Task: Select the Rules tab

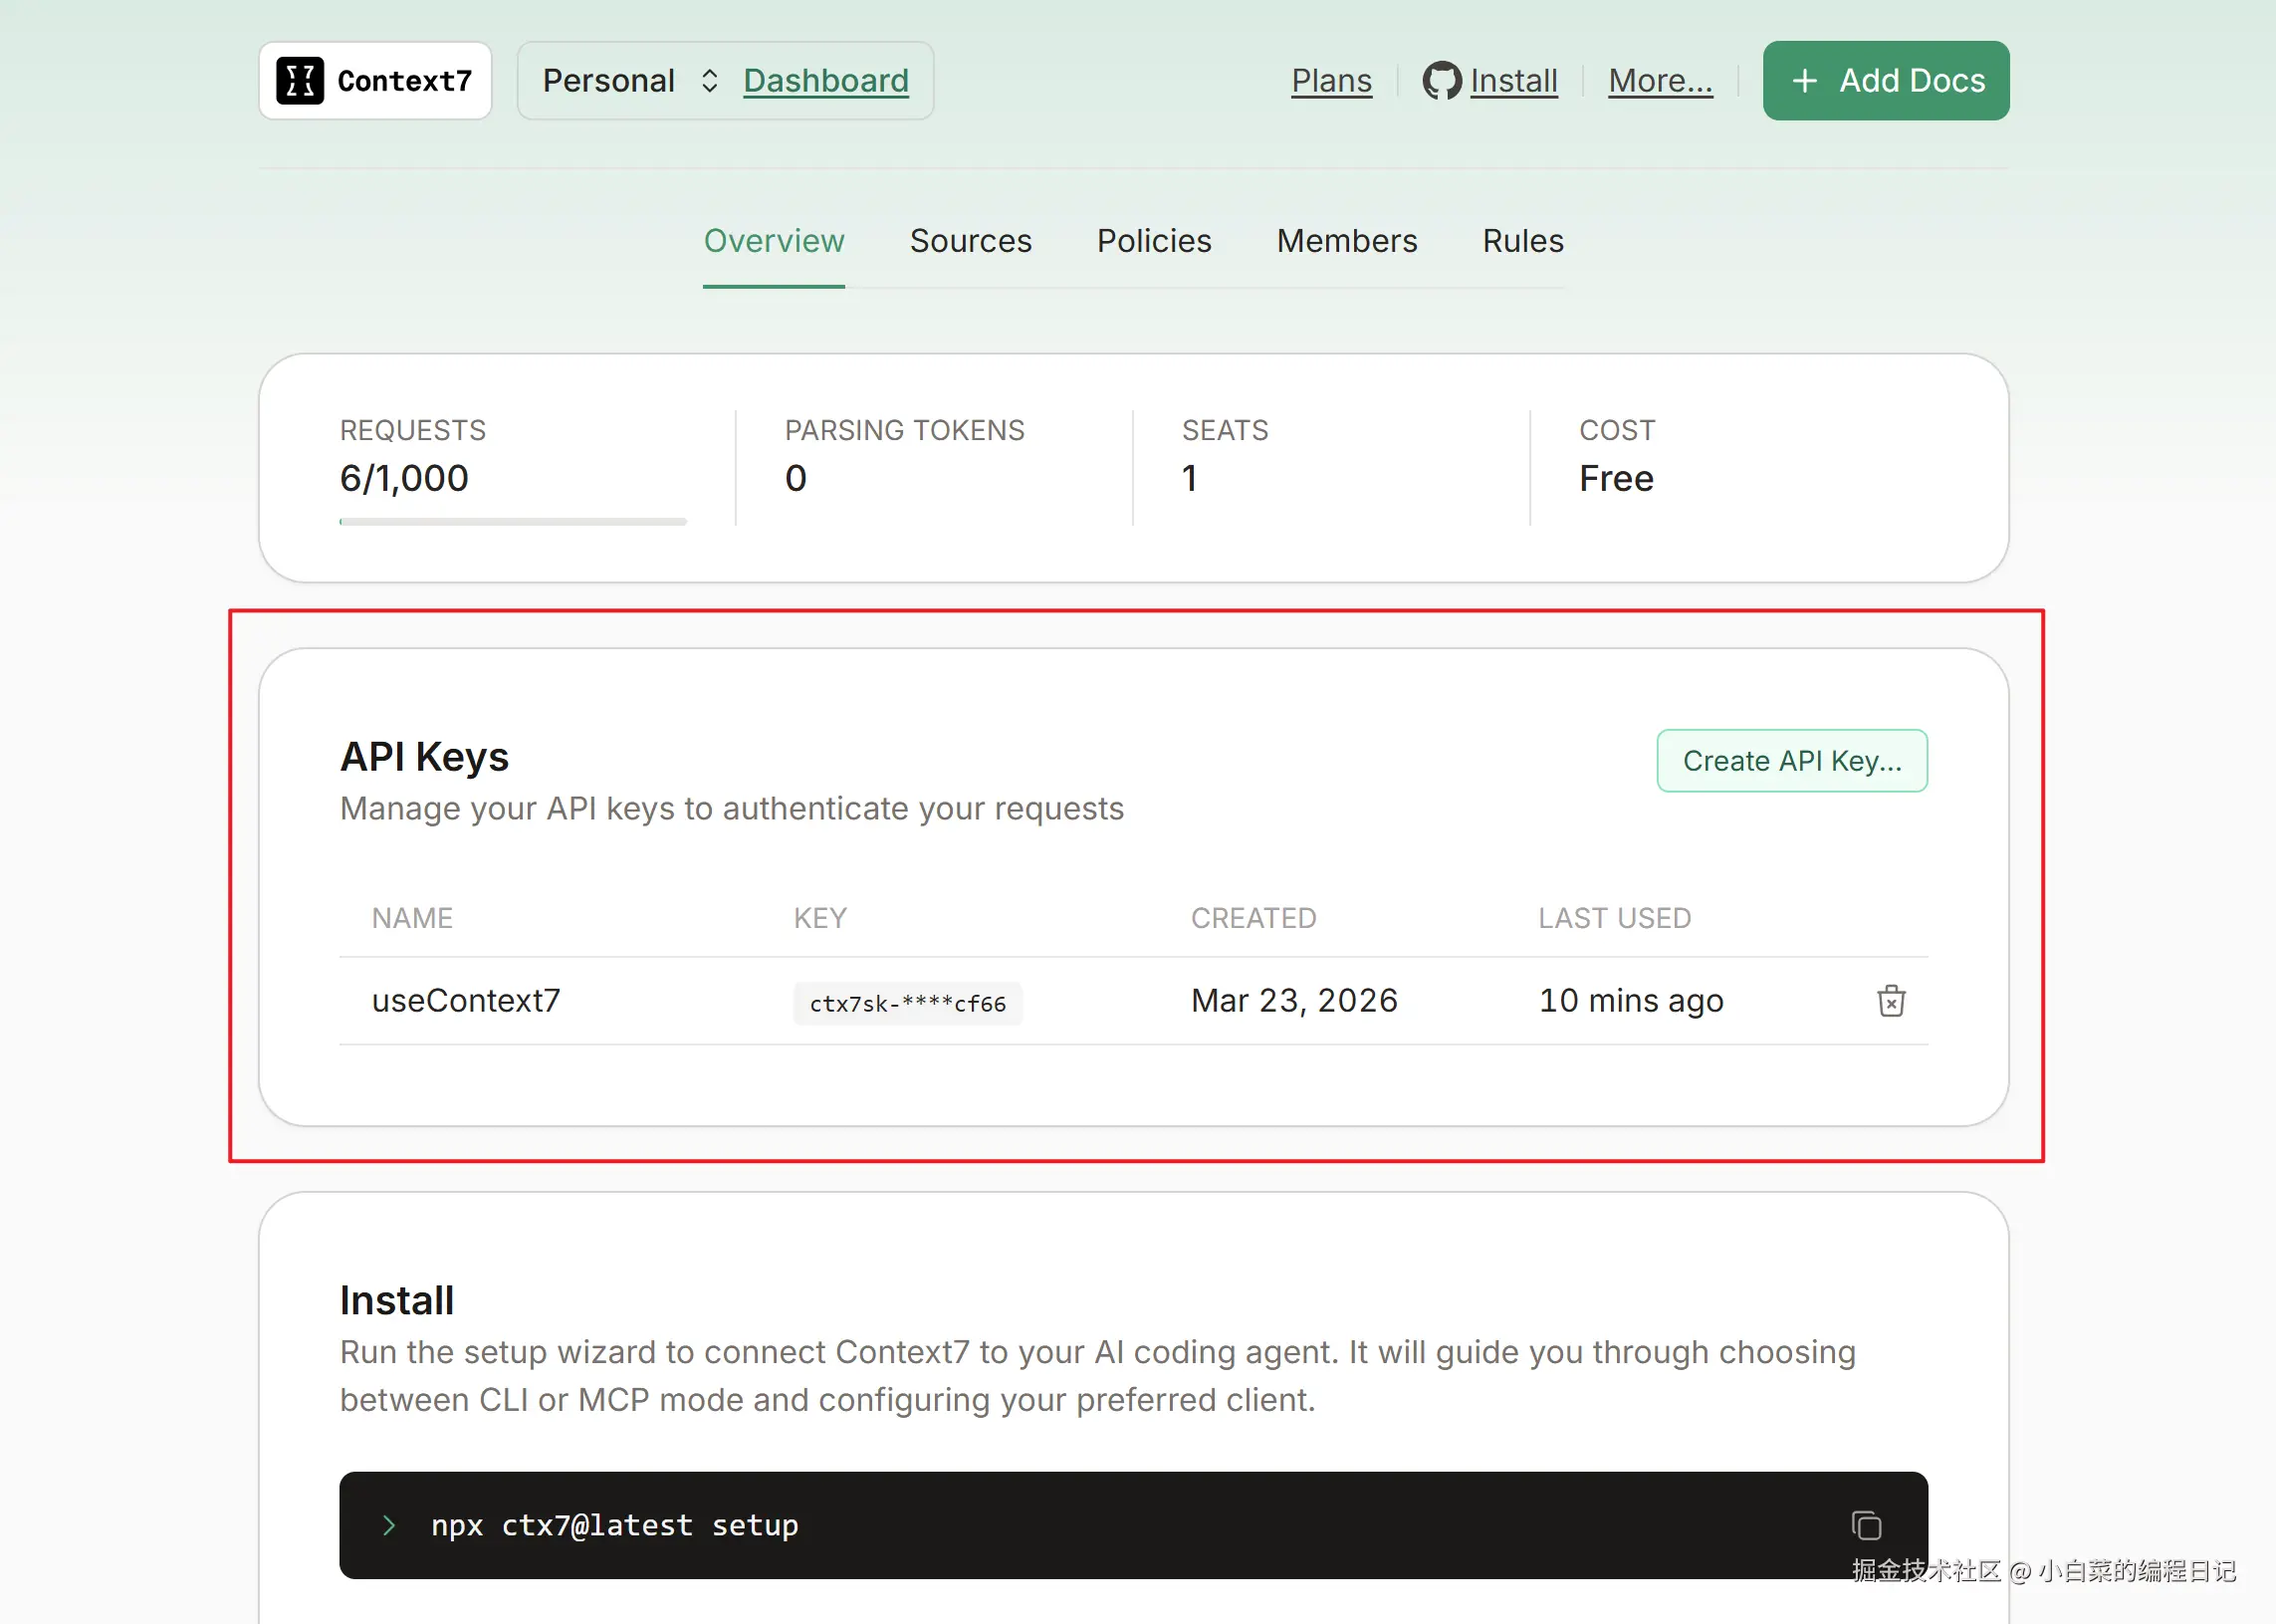Action: coord(1522,241)
